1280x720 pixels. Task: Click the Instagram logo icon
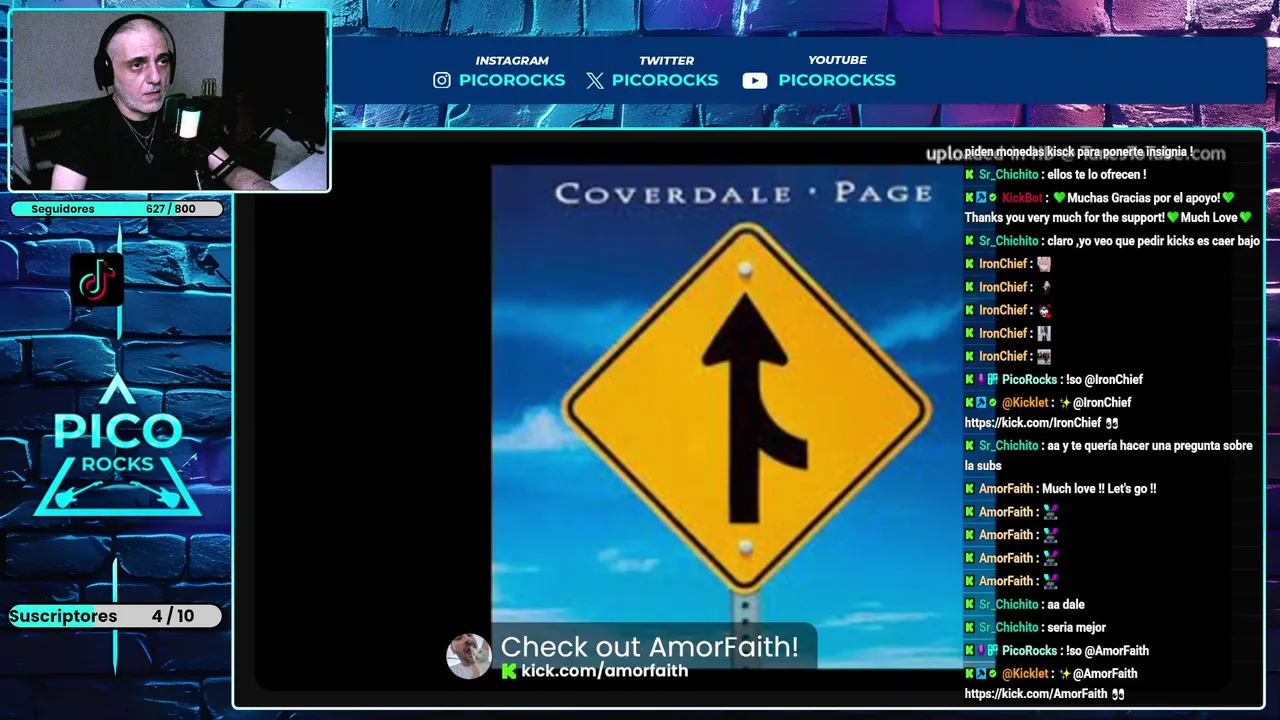(442, 80)
